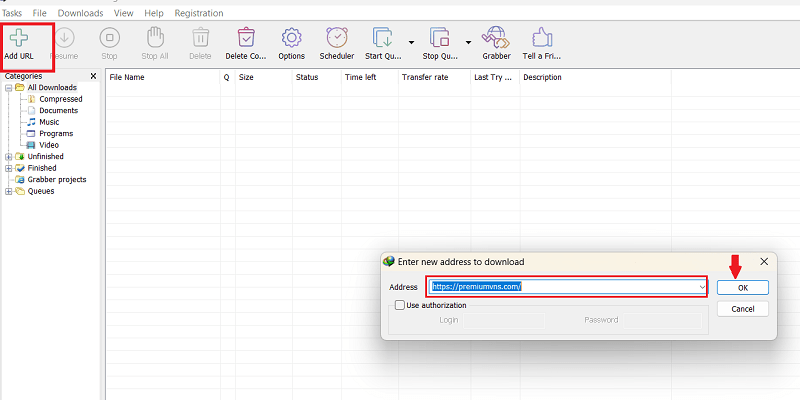Expand the Finished tree node
The height and width of the screenshot is (400, 800).
9,168
